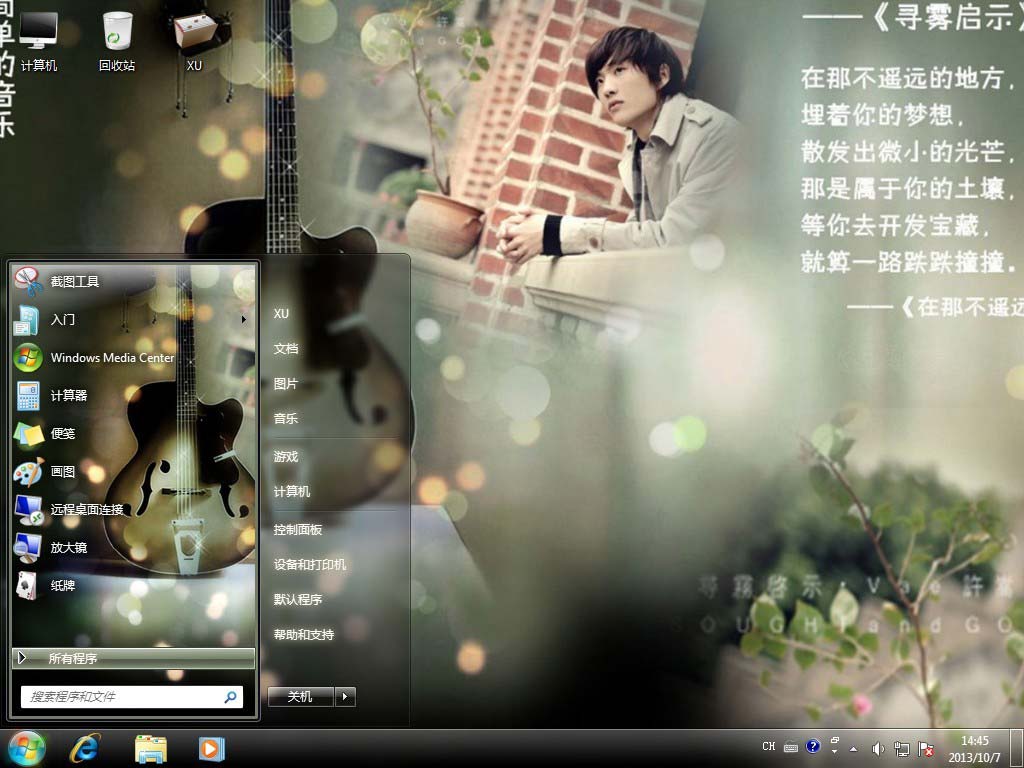Open 远程桌面连接 remote desktop connection
This screenshot has width=1024, height=768.
click(x=87, y=510)
